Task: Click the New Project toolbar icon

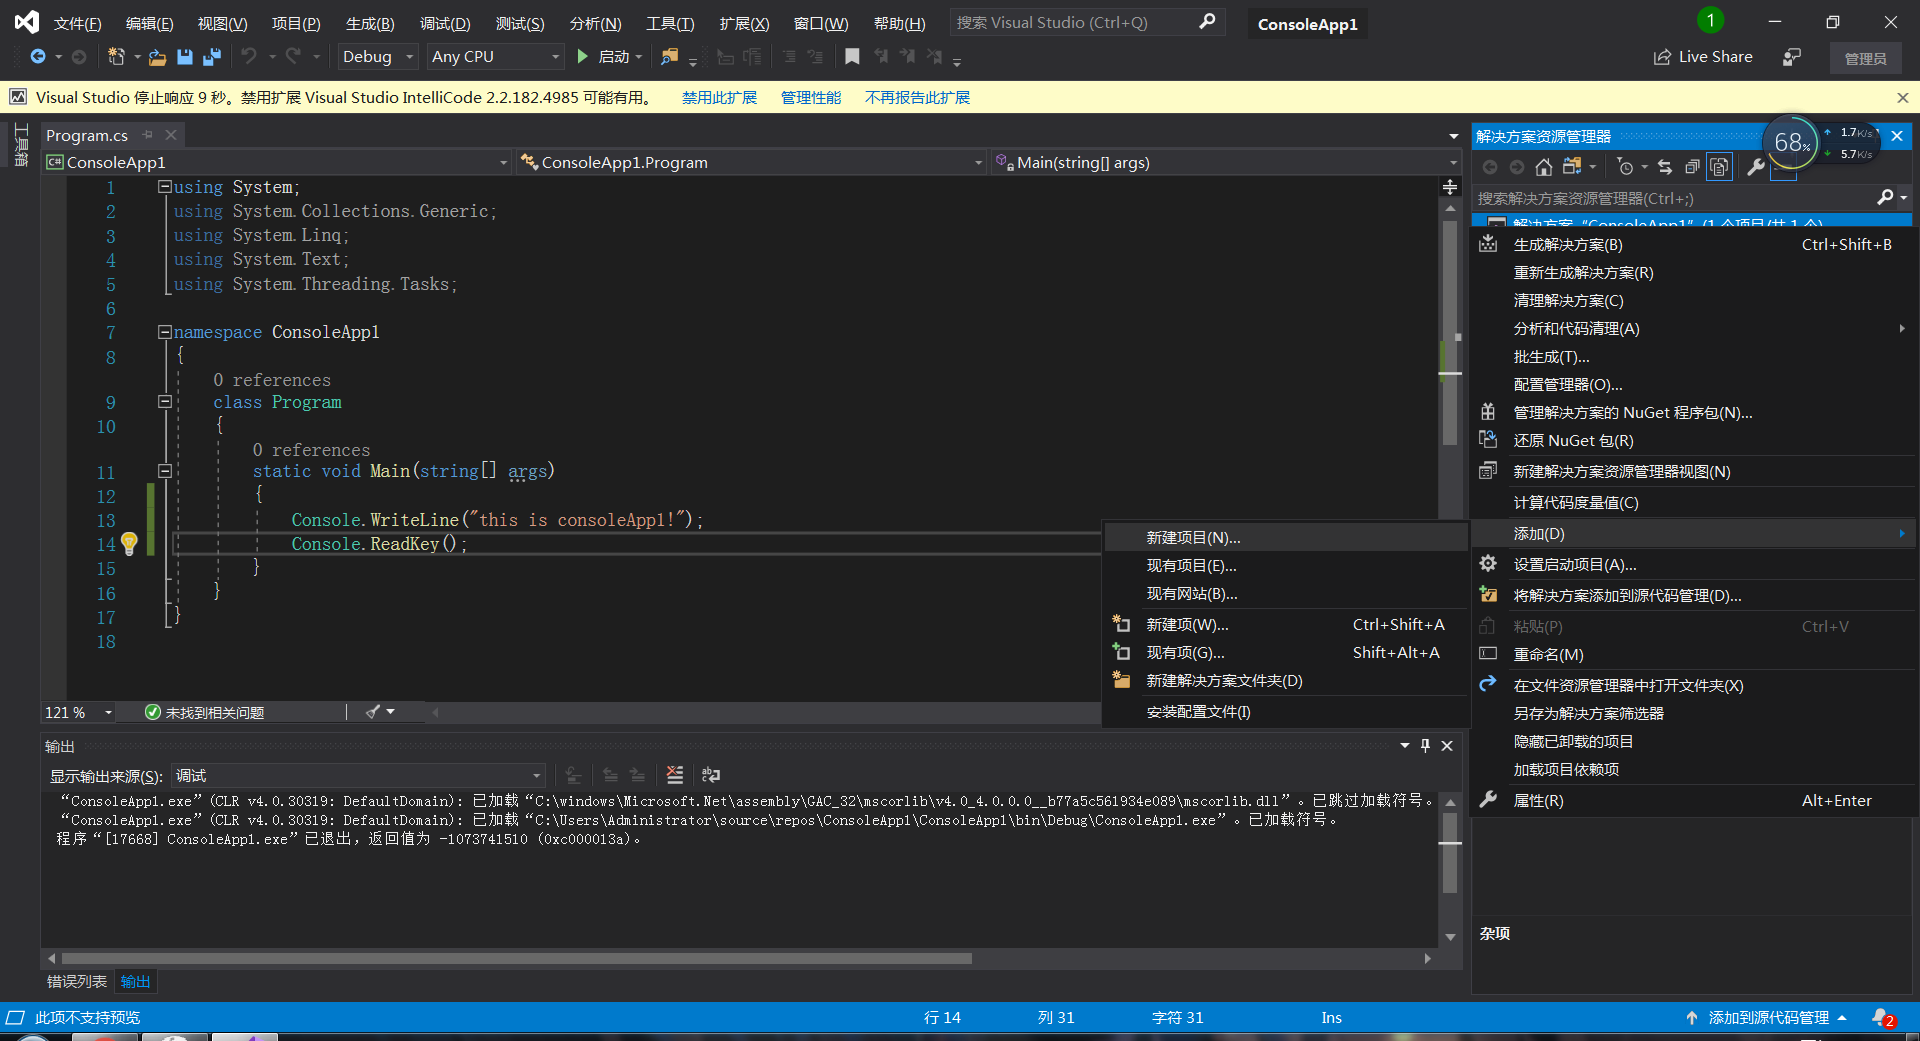Action: coord(116,57)
